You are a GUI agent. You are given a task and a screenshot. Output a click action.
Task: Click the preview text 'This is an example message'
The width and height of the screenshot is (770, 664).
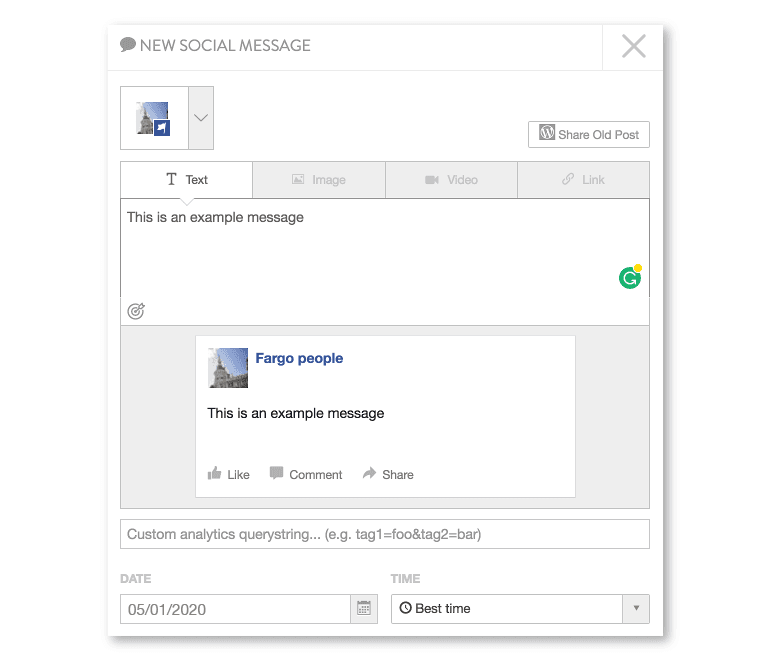[296, 413]
